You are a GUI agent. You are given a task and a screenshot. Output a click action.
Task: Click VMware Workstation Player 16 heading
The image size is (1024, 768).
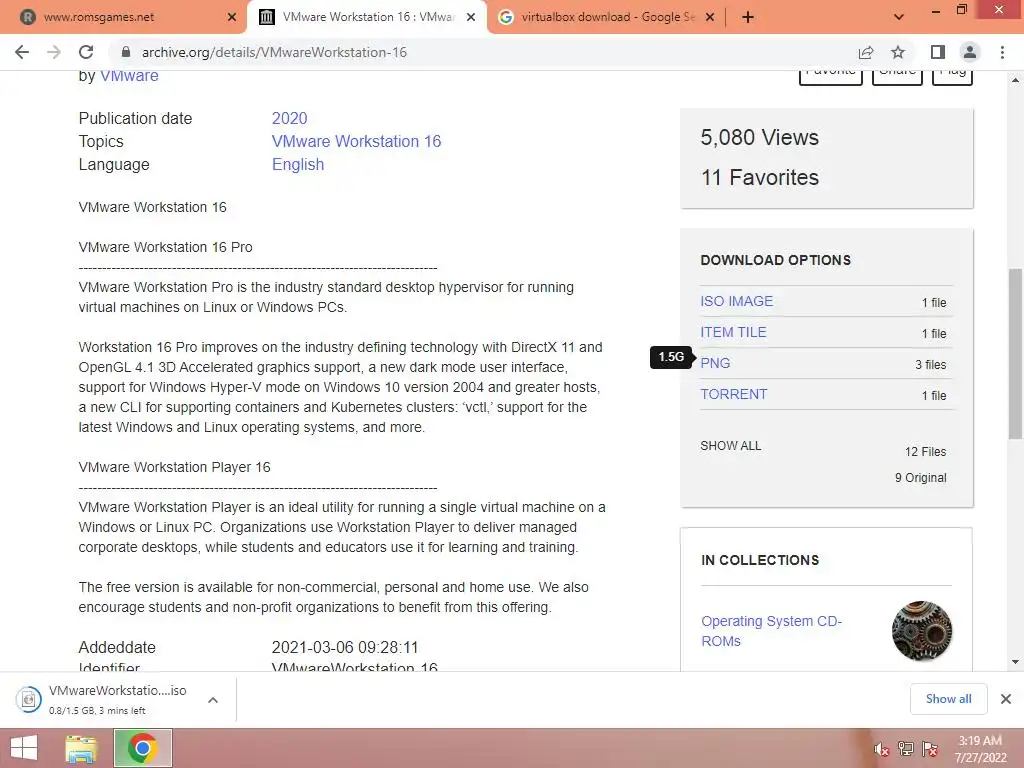tap(174, 467)
